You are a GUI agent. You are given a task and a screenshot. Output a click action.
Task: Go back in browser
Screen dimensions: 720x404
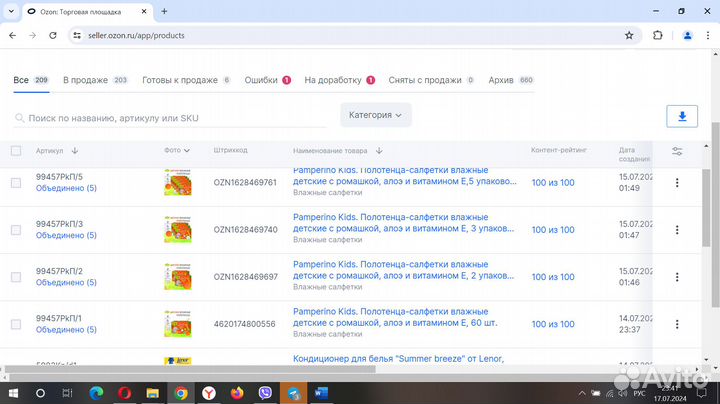pyautogui.click(x=12, y=35)
